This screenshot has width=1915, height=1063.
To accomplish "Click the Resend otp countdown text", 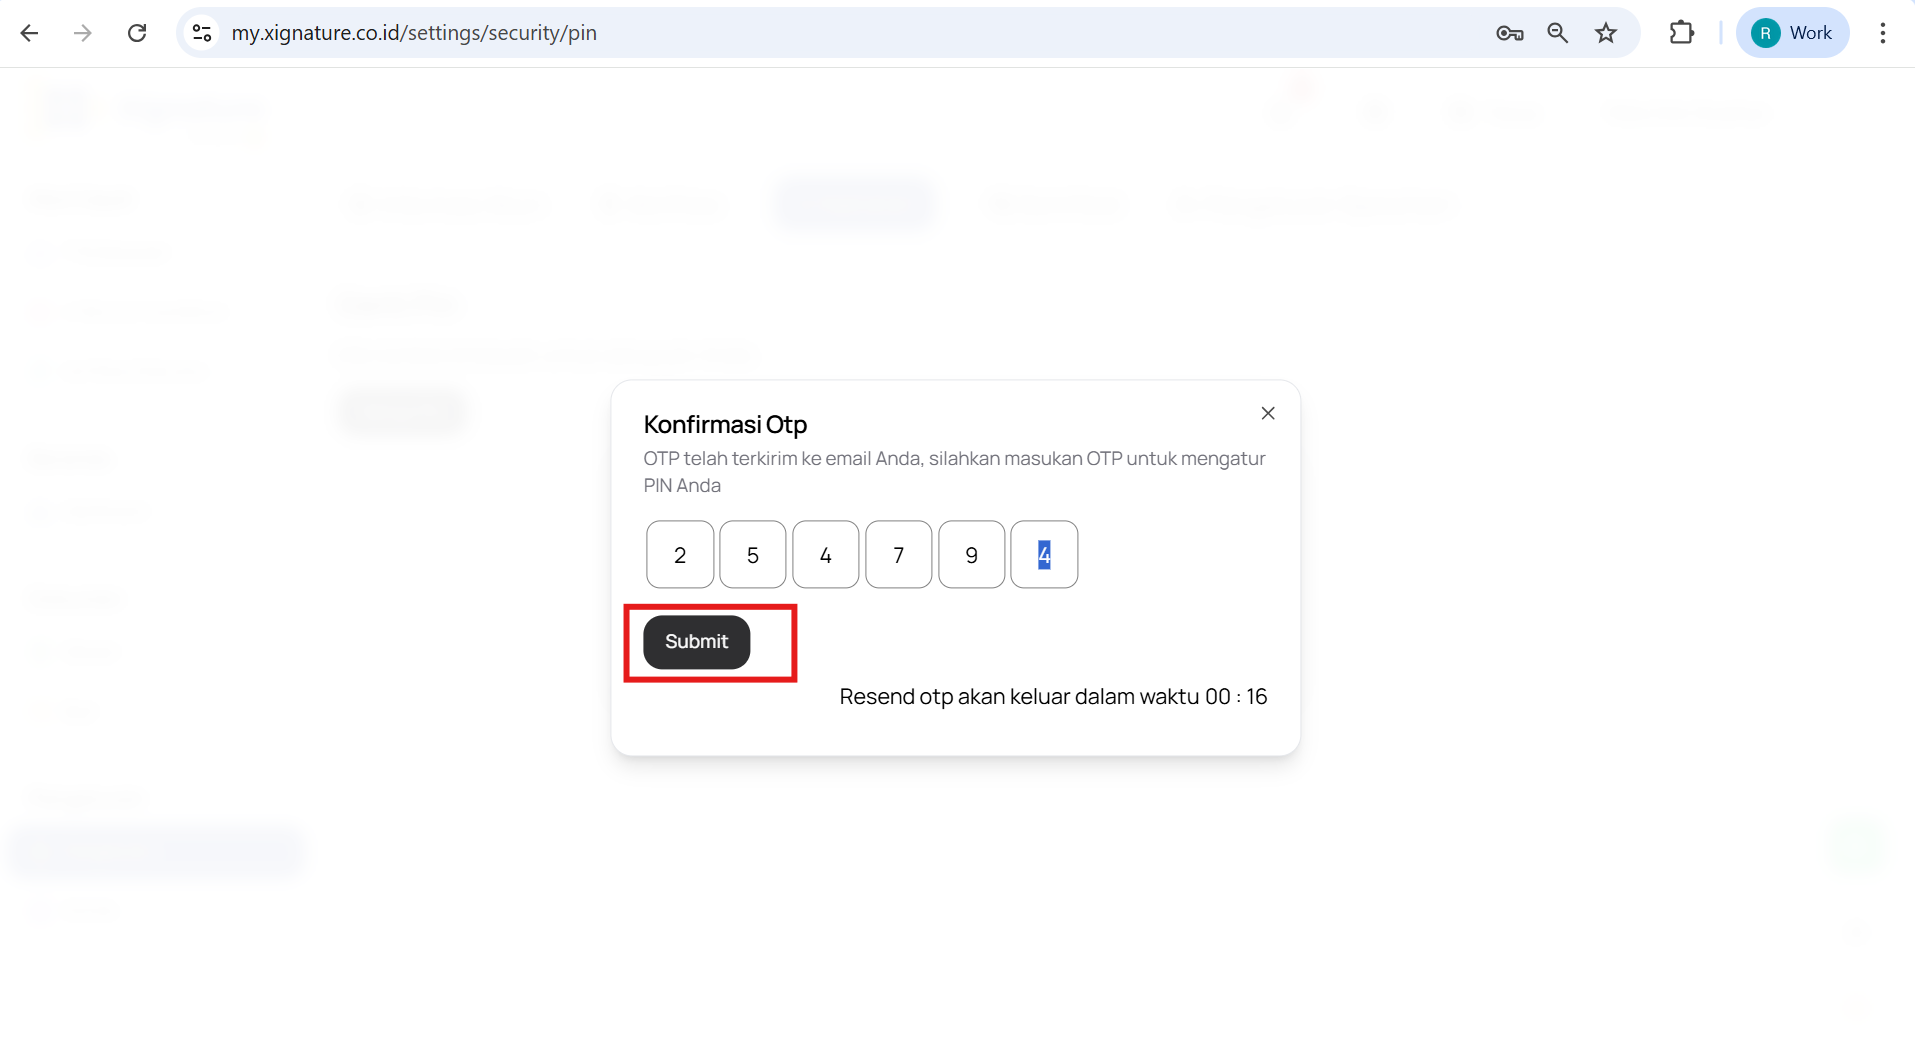I will coord(1052,697).
